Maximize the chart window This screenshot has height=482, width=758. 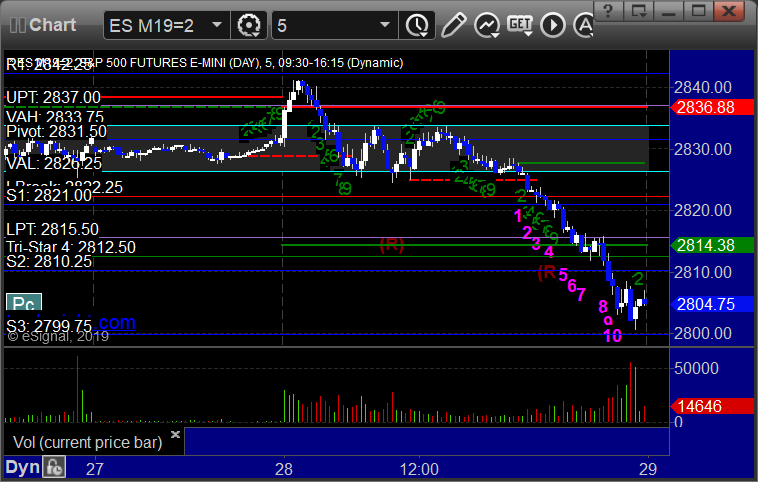699,11
